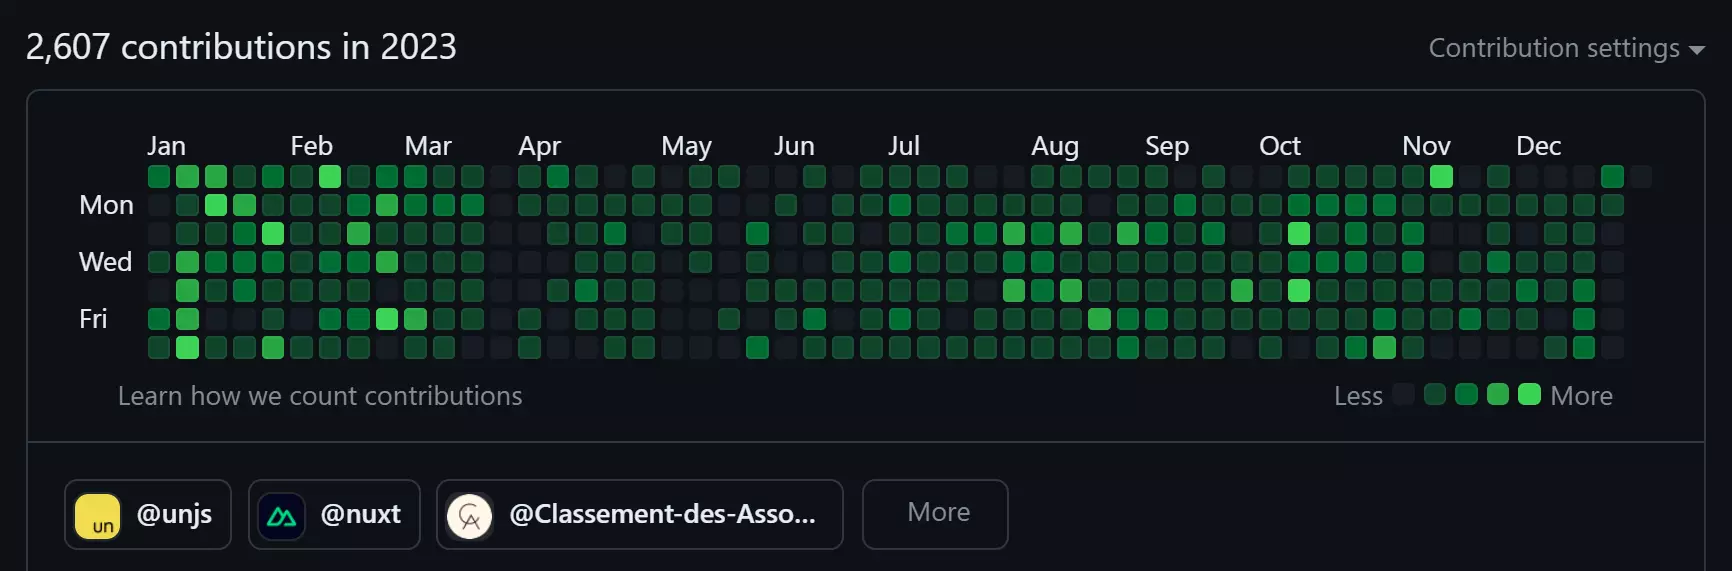Viewport: 1732px width, 571px height.
Task: Open the @Classement-des-Asso... organization
Action: pos(640,514)
